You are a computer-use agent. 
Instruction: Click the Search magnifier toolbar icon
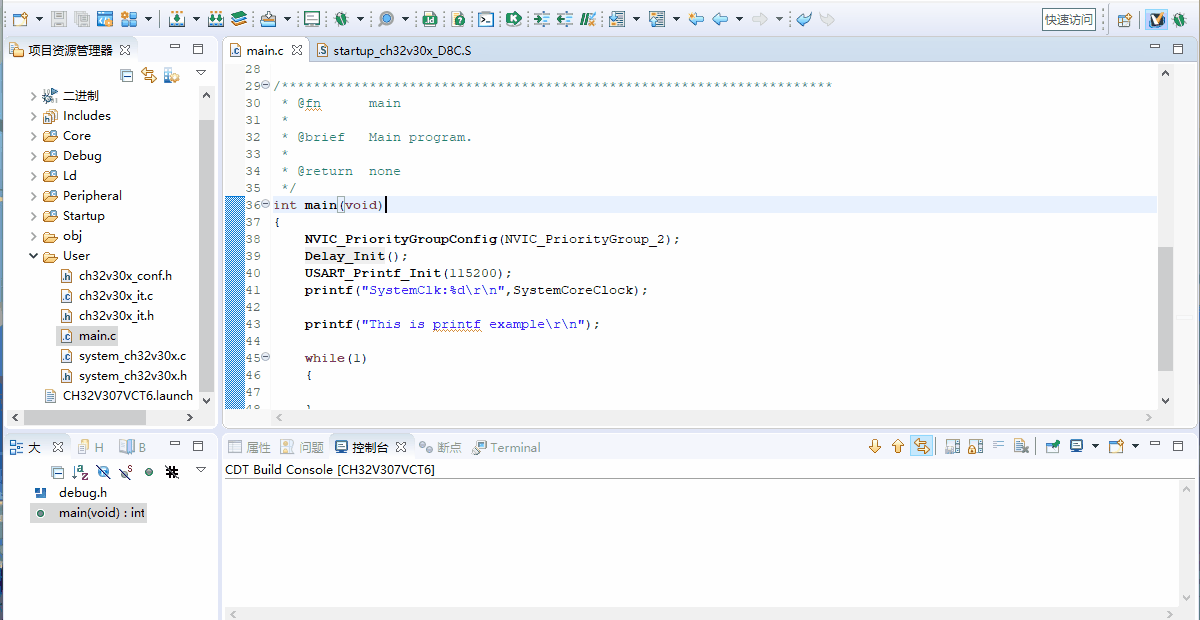pos(385,19)
